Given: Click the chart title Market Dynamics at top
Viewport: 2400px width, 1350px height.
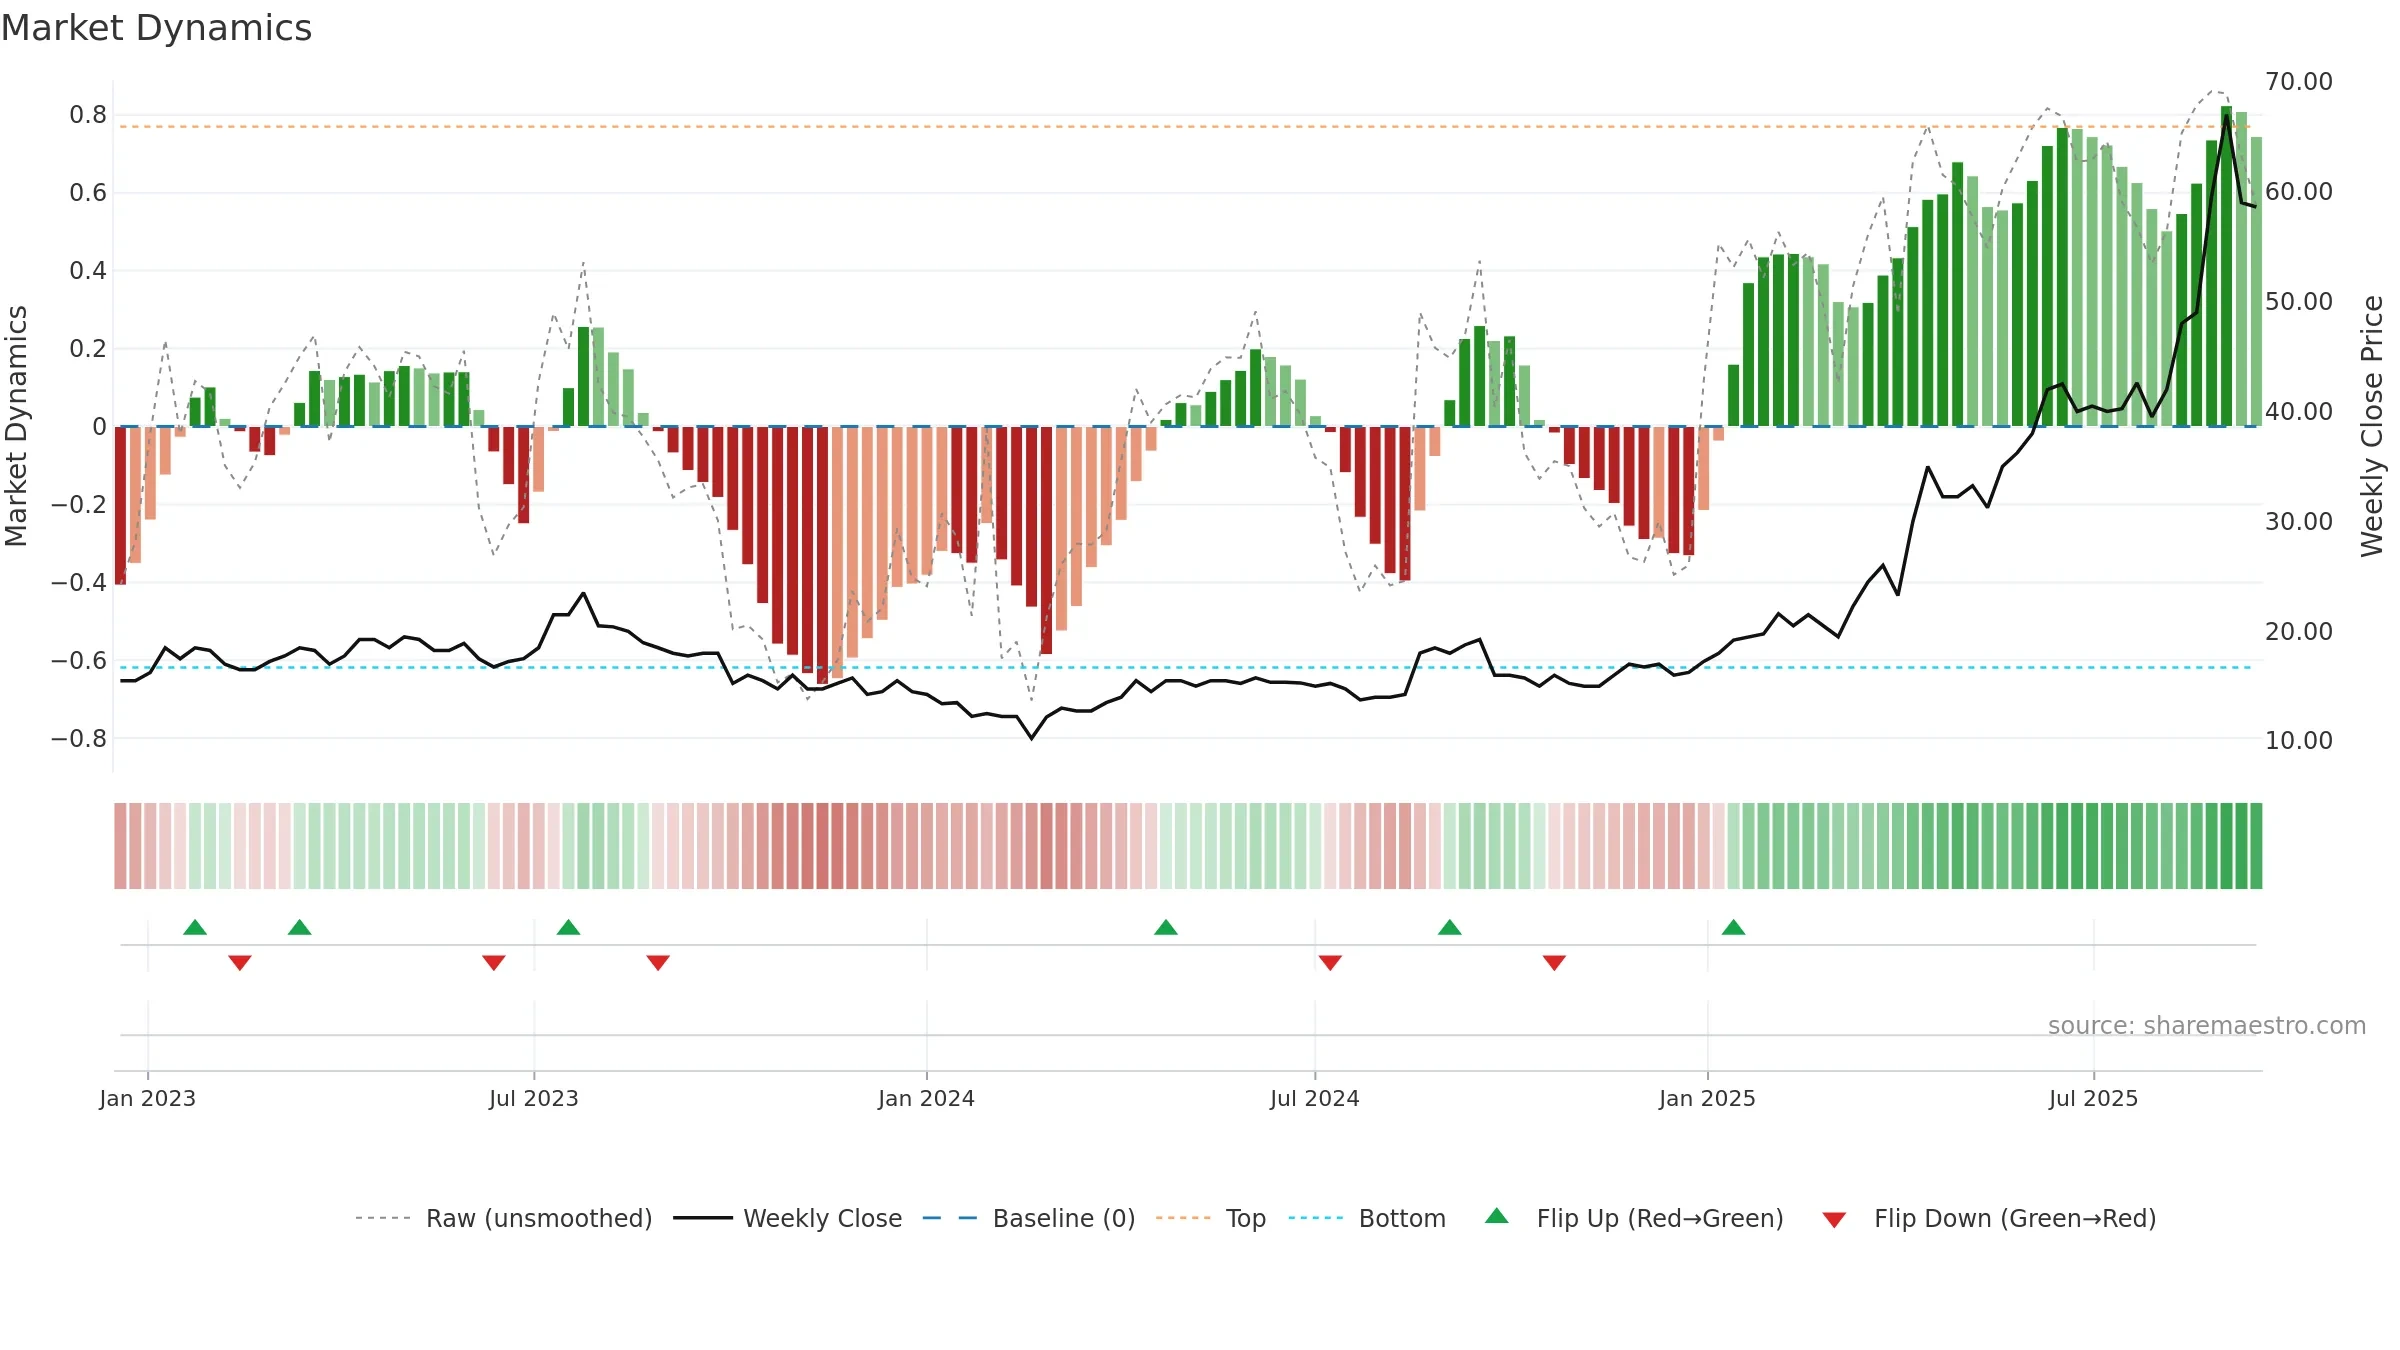Looking at the screenshot, I should (156, 28).
